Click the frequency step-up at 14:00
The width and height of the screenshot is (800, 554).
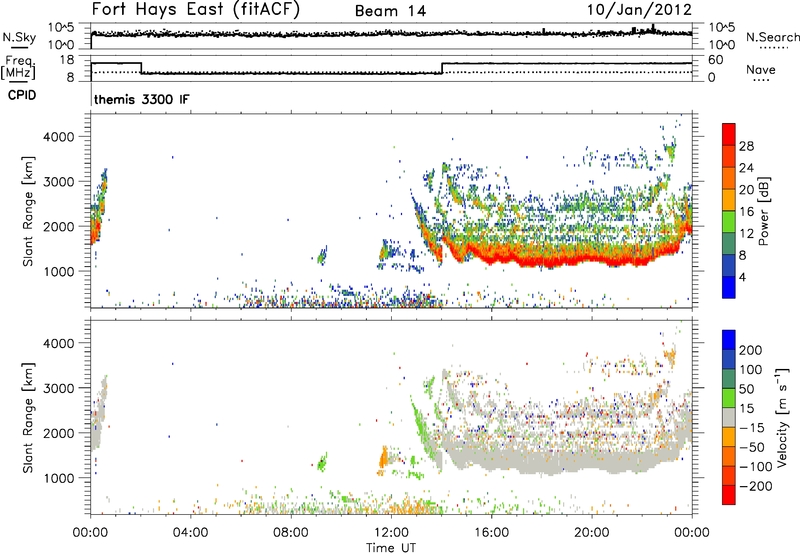pyautogui.click(x=442, y=68)
